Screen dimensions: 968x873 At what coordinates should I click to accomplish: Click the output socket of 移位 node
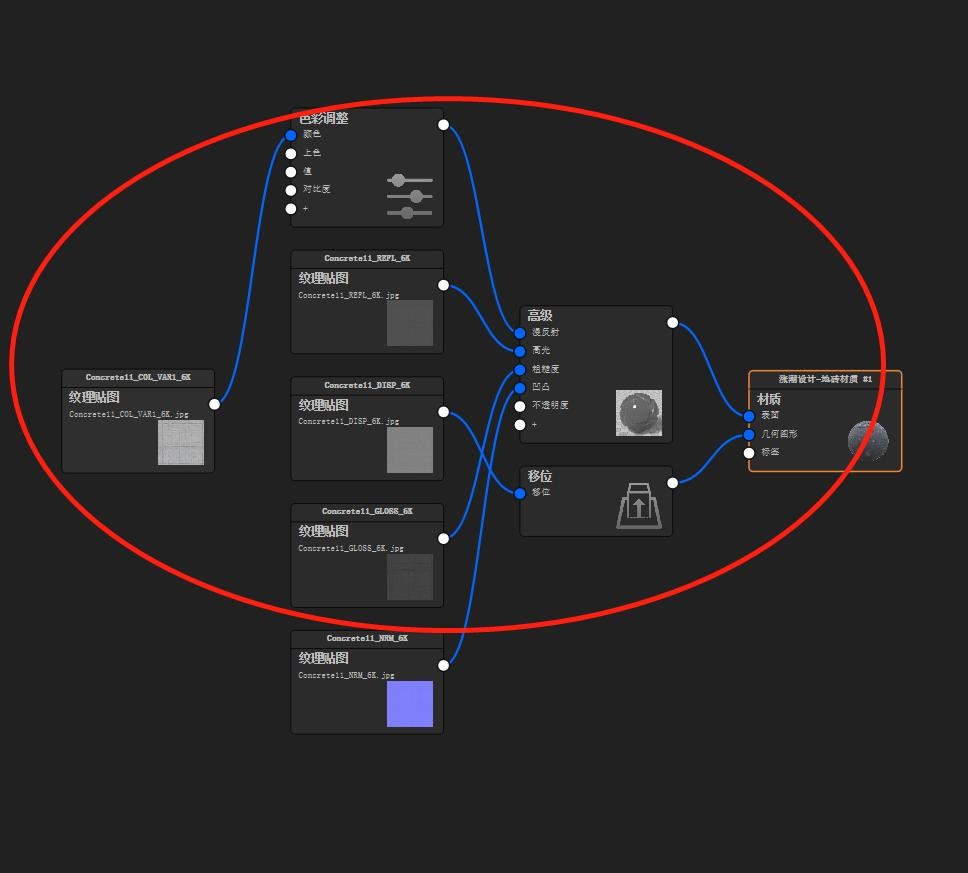click(x=672, y=483)
